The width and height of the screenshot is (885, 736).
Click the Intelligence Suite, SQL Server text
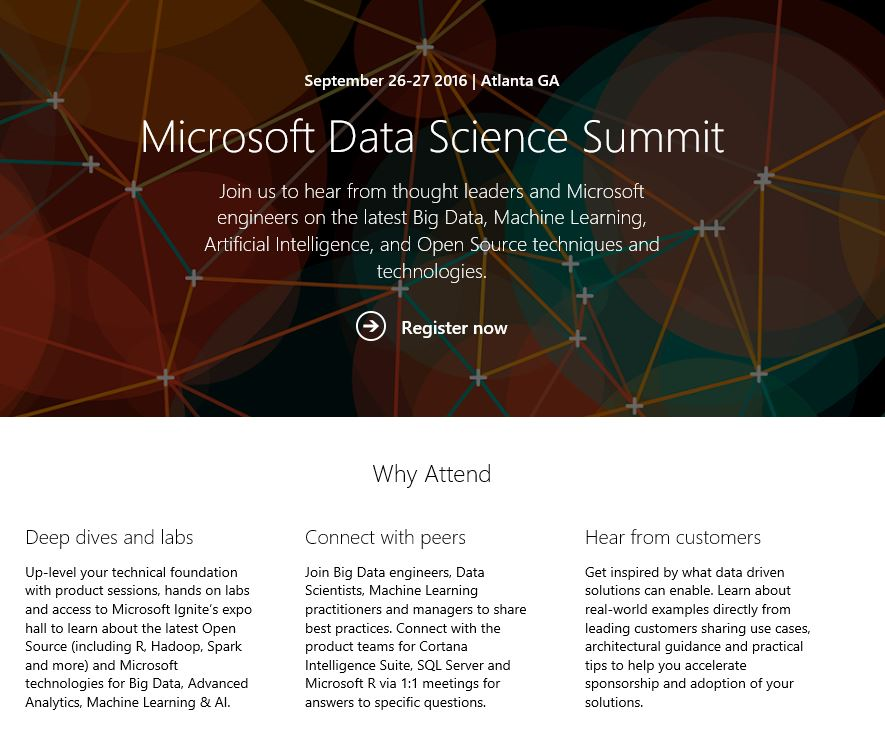(407, 665)
